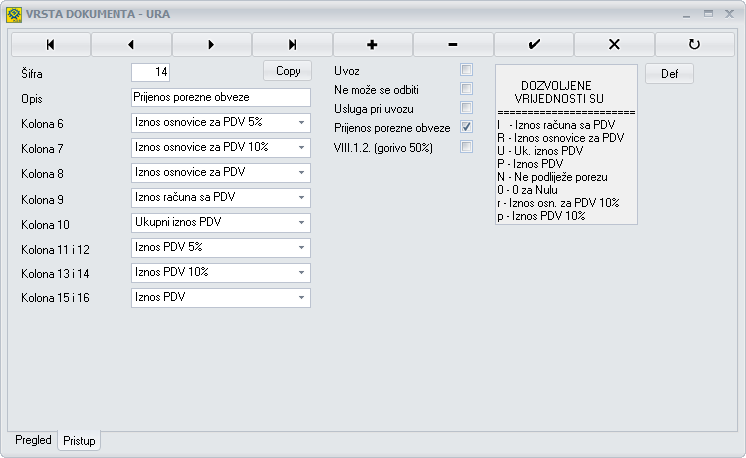
Task: Open the Kolona 10 dropdown list
Action: 301,222
